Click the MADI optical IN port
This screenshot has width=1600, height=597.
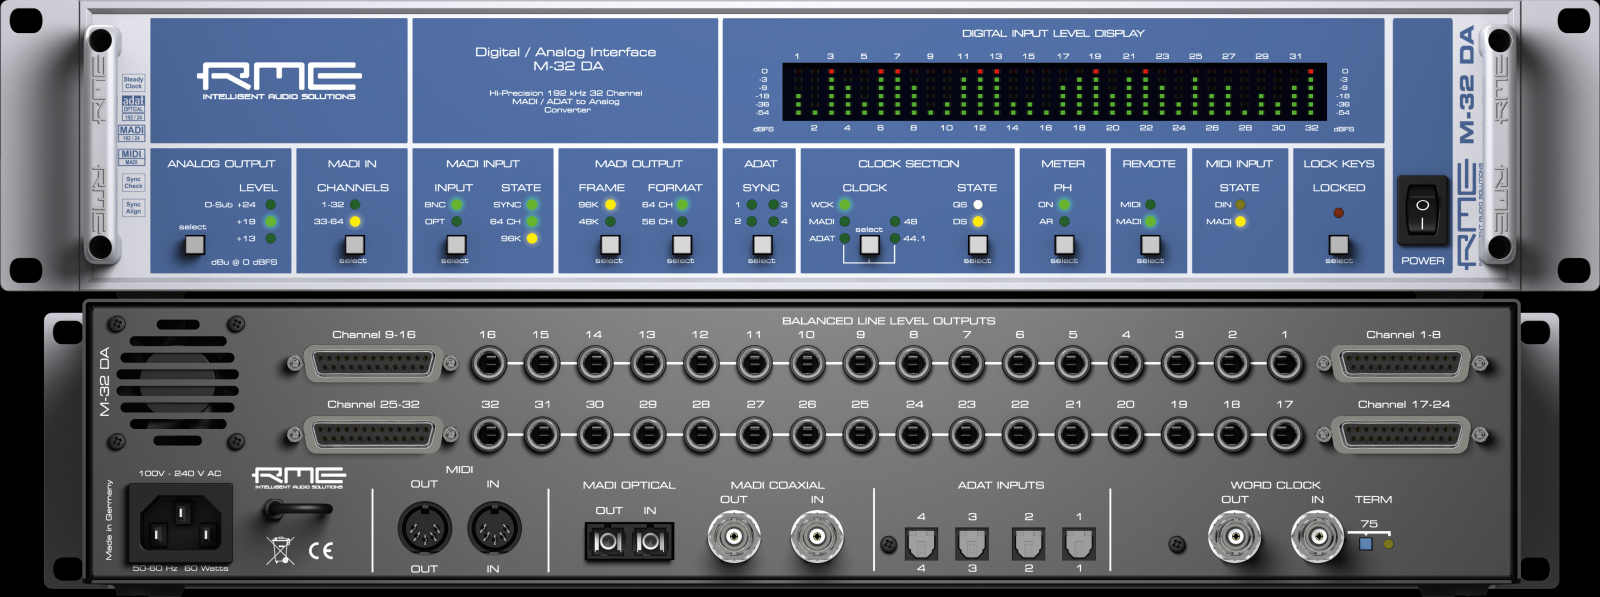click(x=650, y=541)
